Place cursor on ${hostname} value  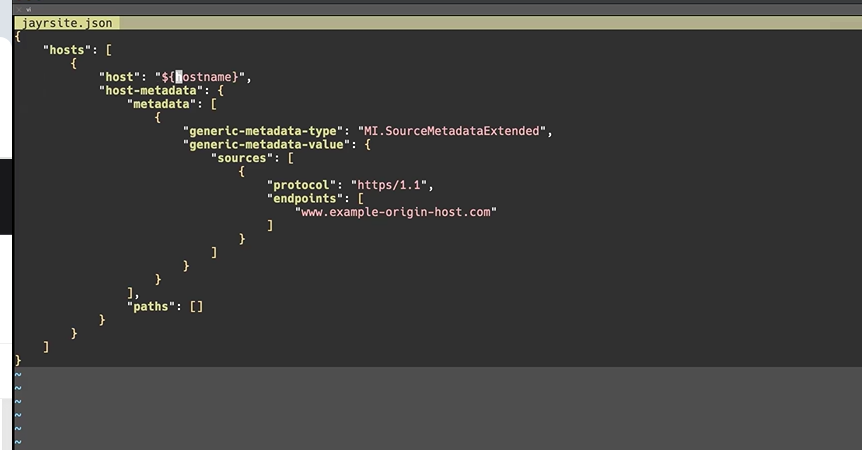click(200, 77)
